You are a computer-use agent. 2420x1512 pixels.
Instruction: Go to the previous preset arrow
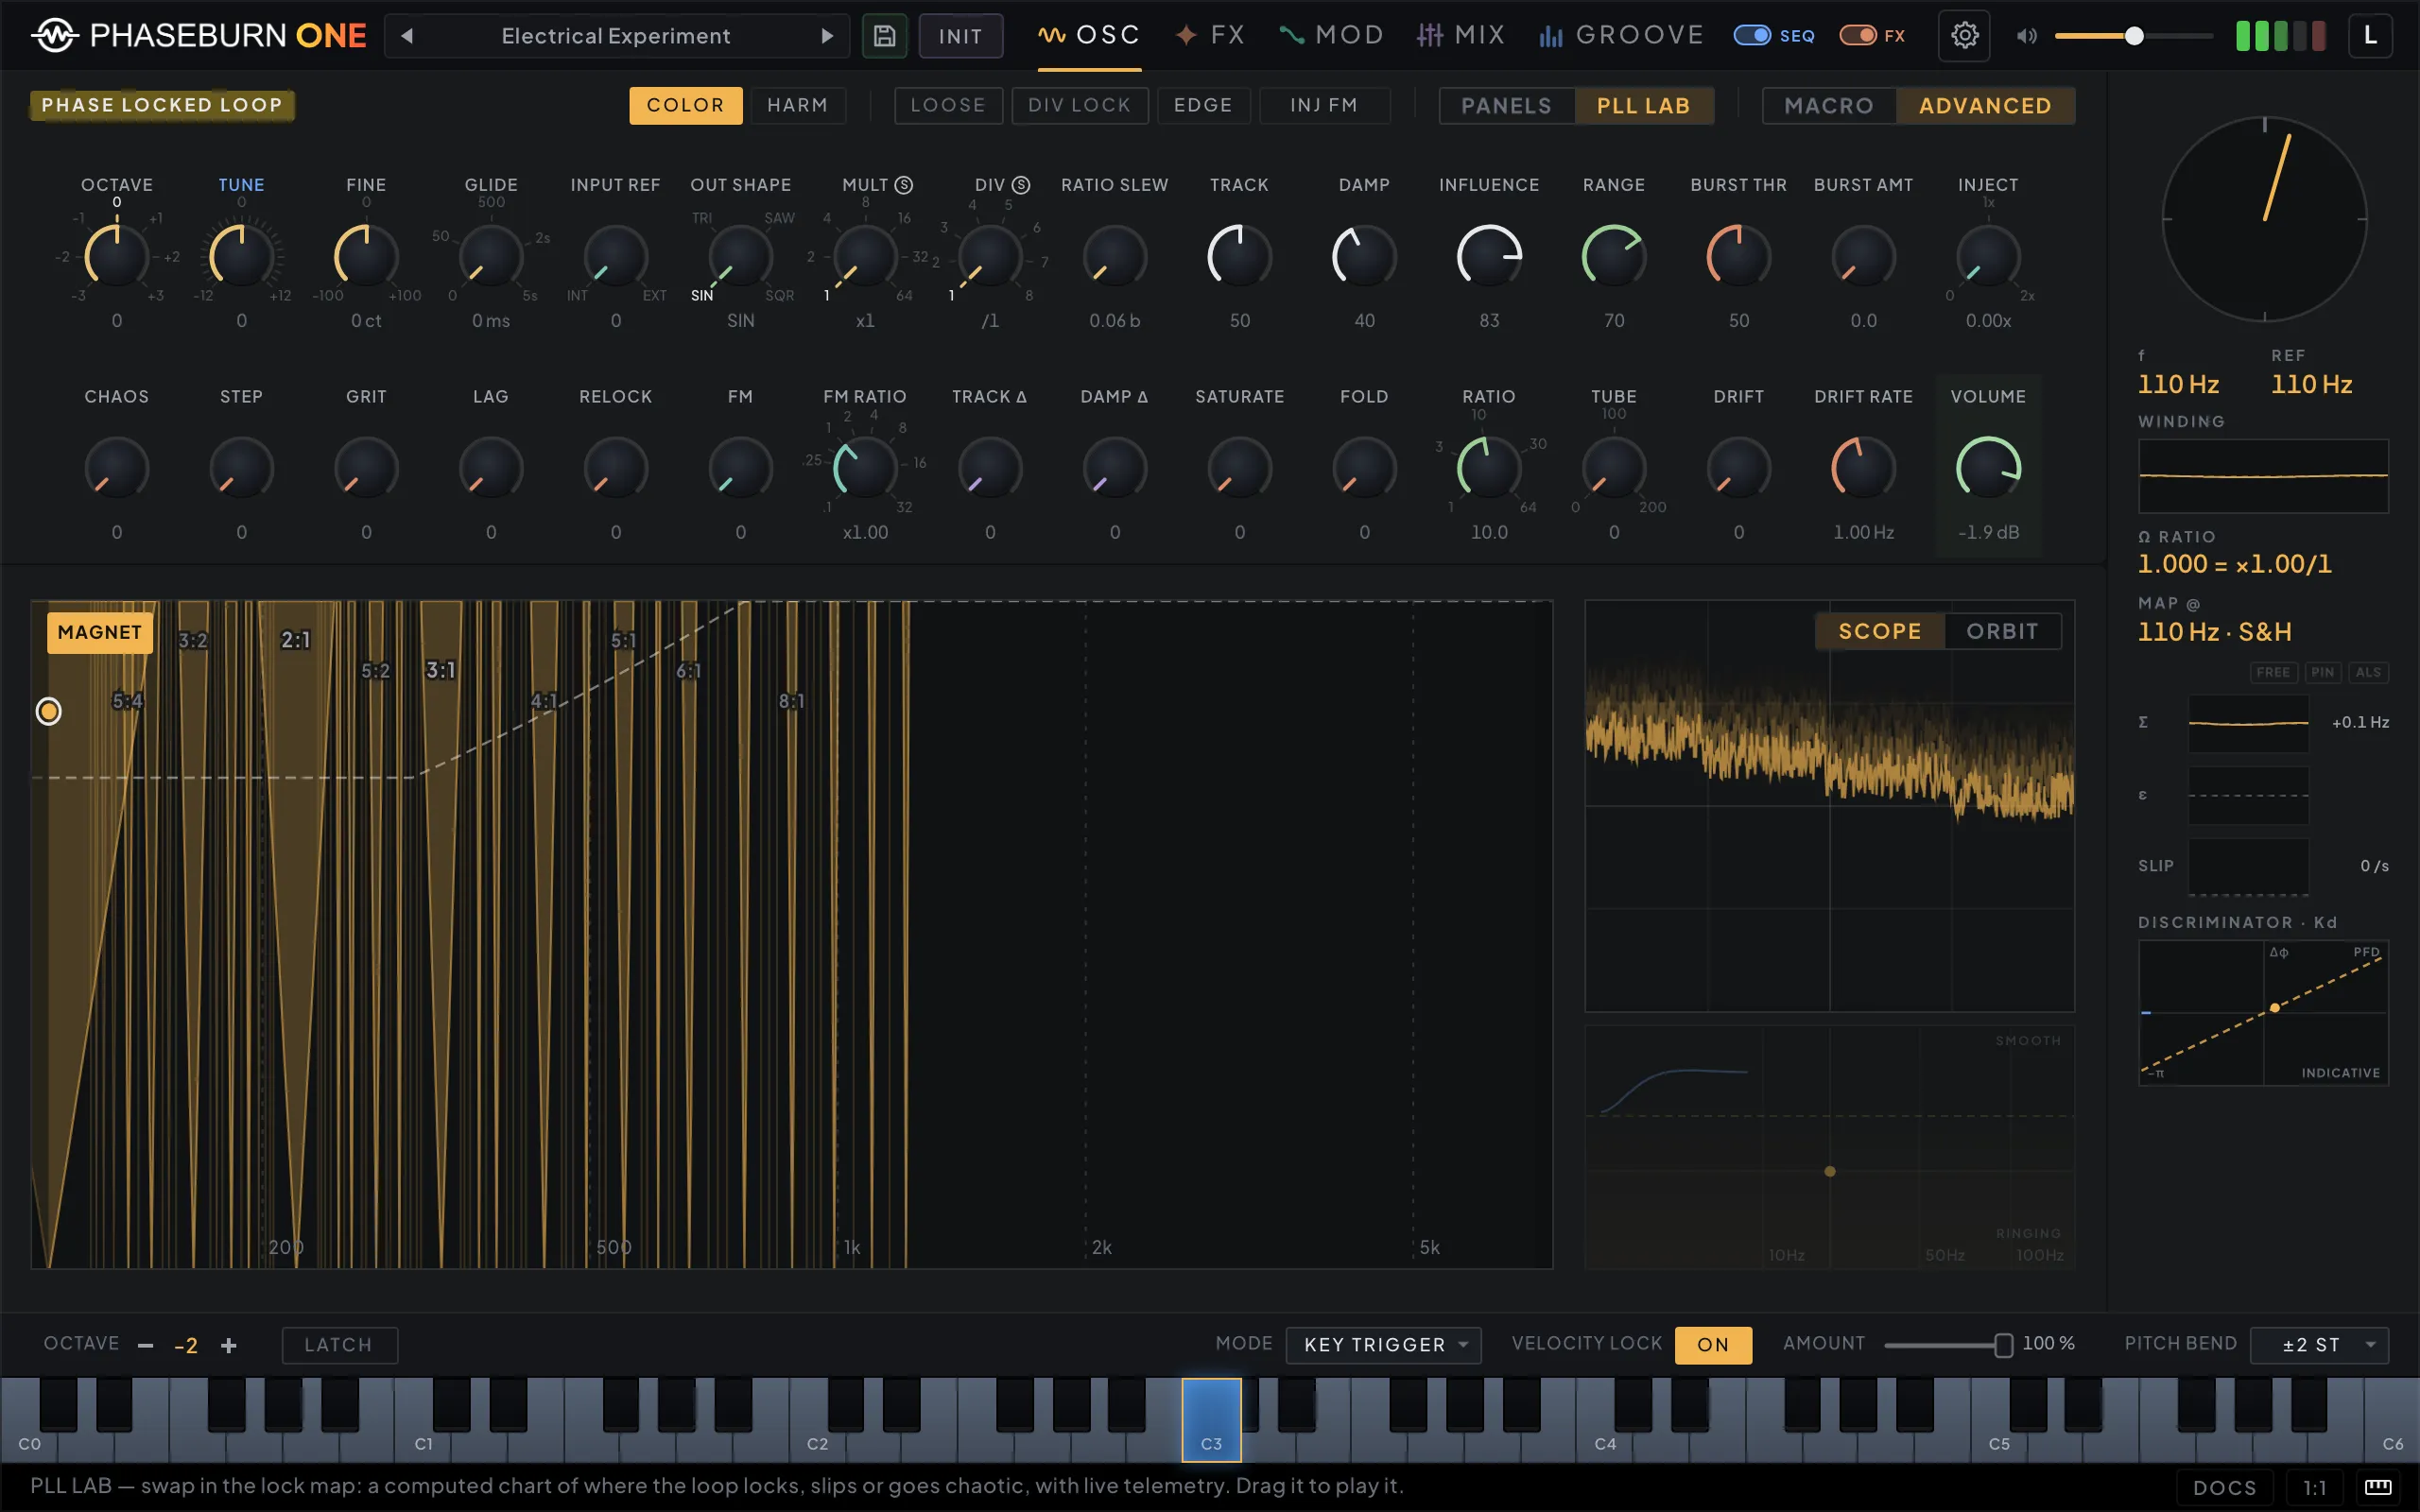click(407, 36)
